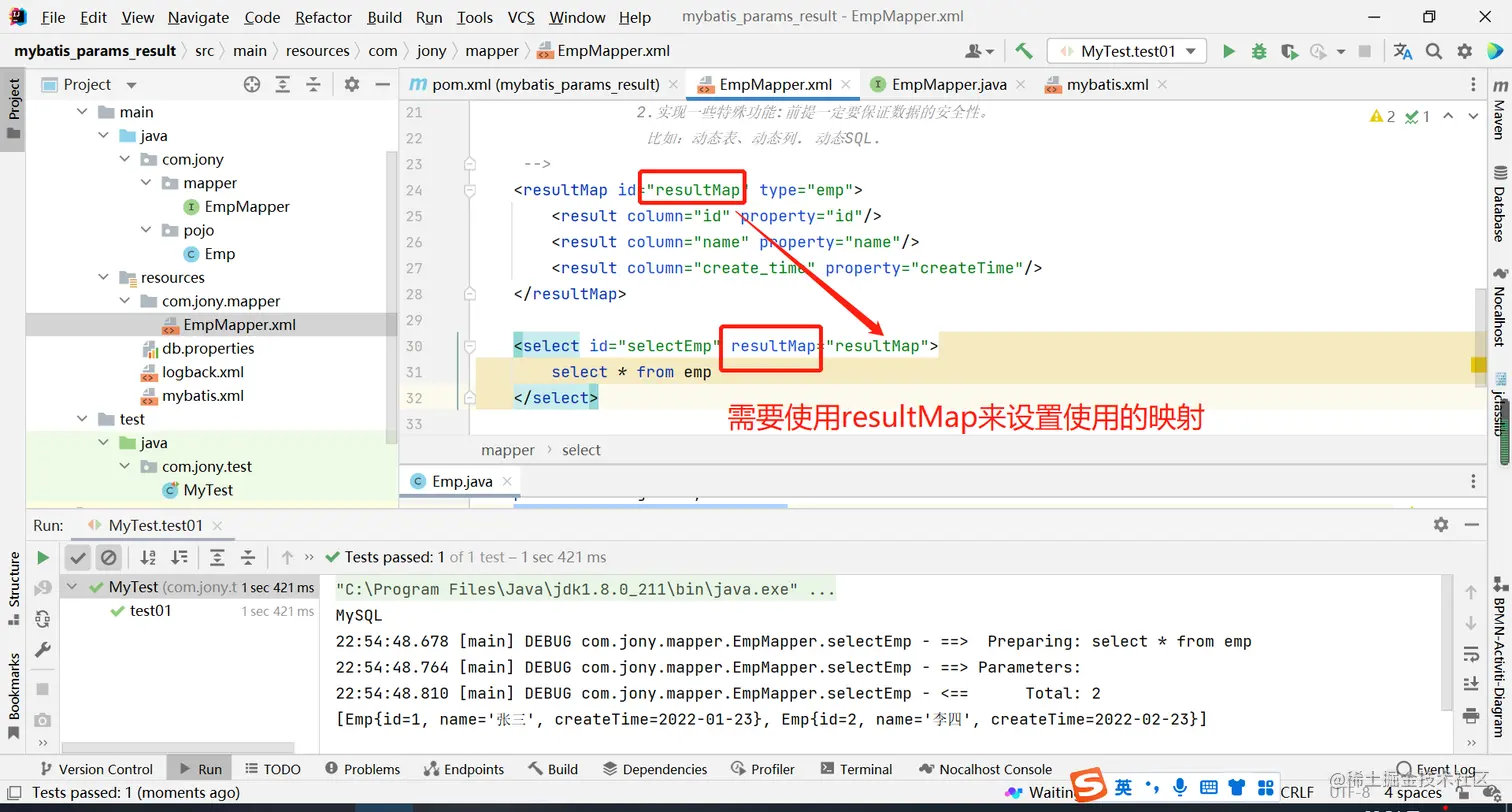The width and height of the screenshot is (1512, 812).
Task: Toggle Sogou punctuation mode button
Action: tap(1152, 788)
